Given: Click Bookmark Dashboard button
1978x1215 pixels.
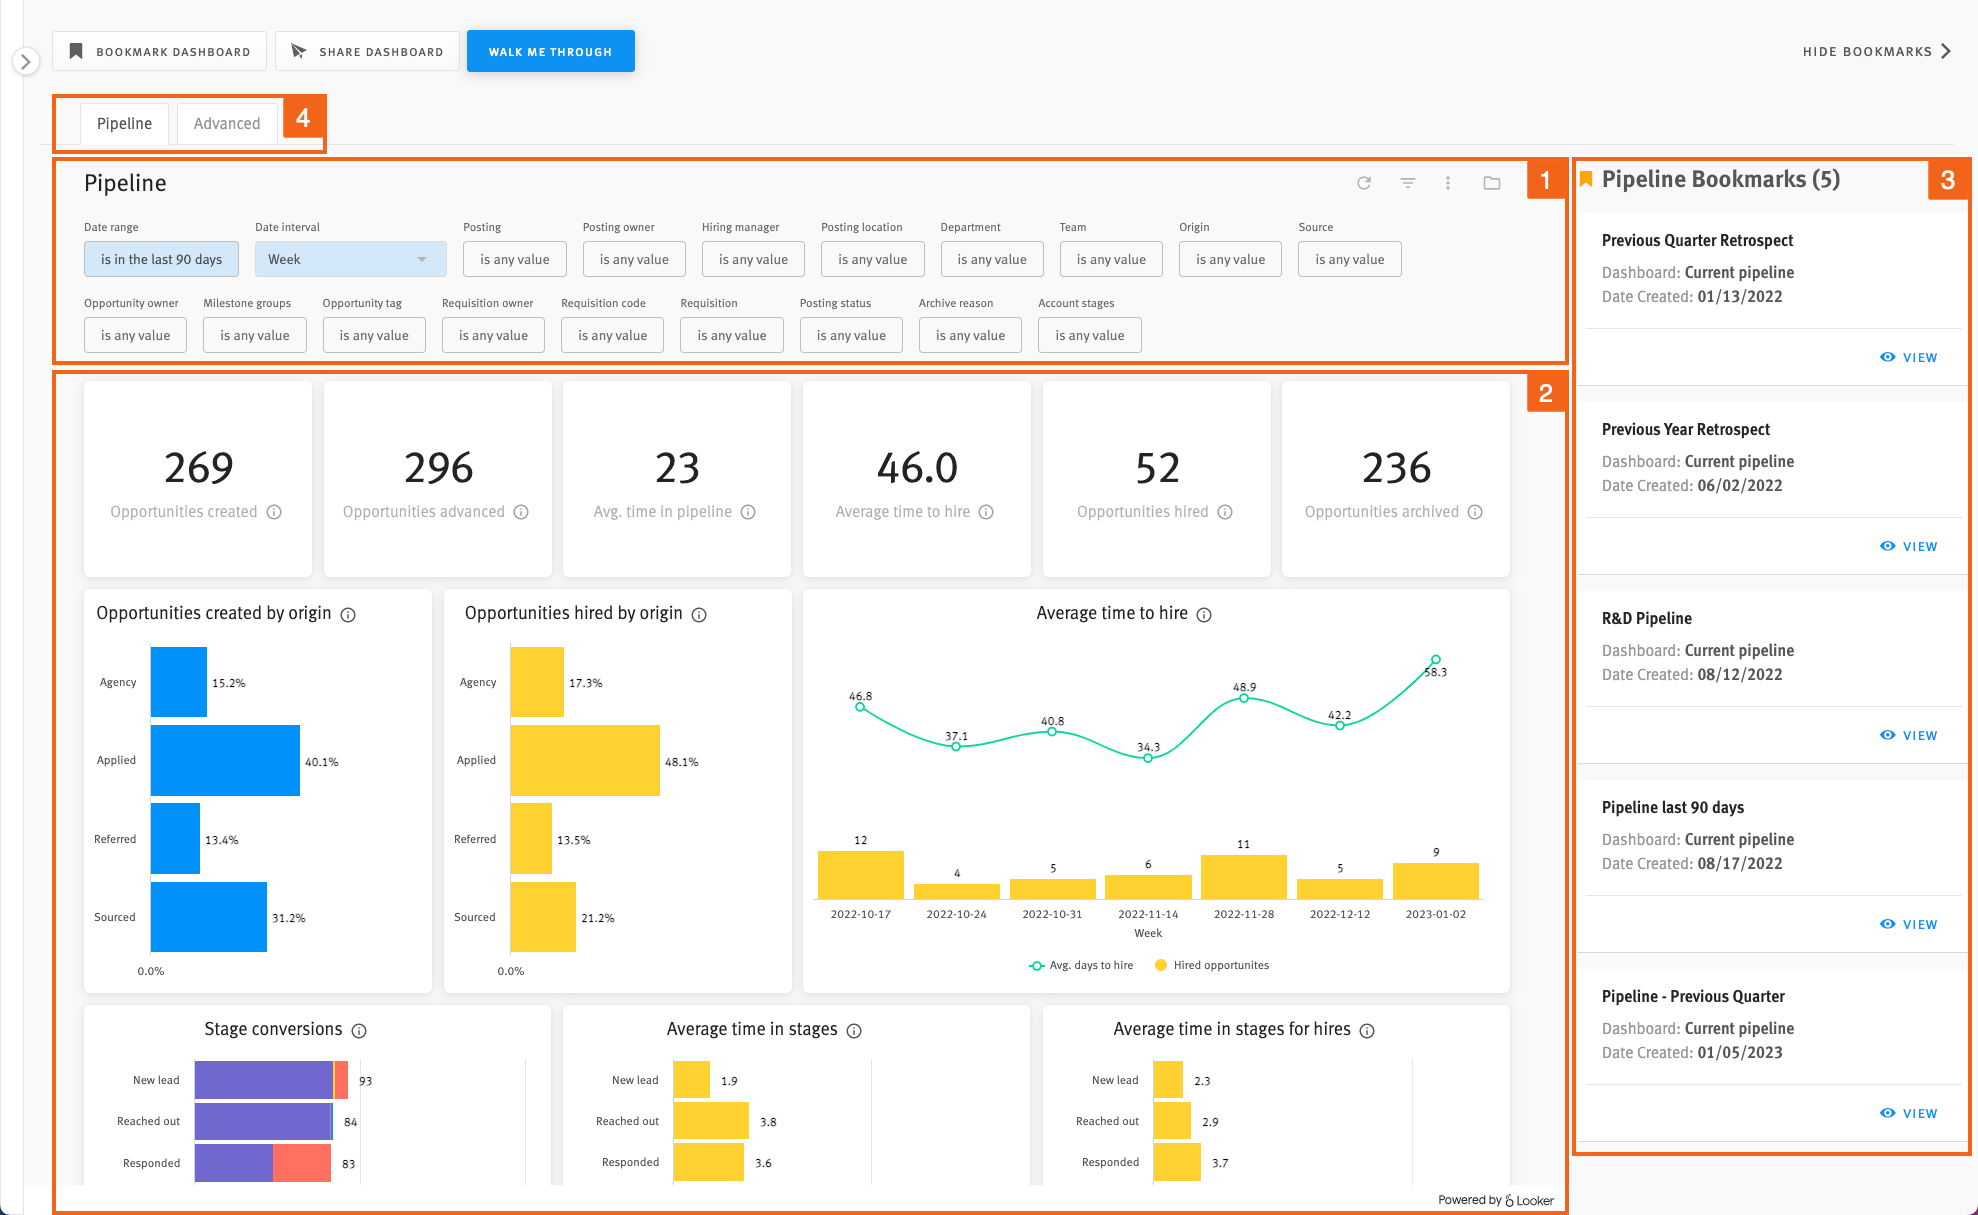Looking at the screenshot, I should pos(160,51).
